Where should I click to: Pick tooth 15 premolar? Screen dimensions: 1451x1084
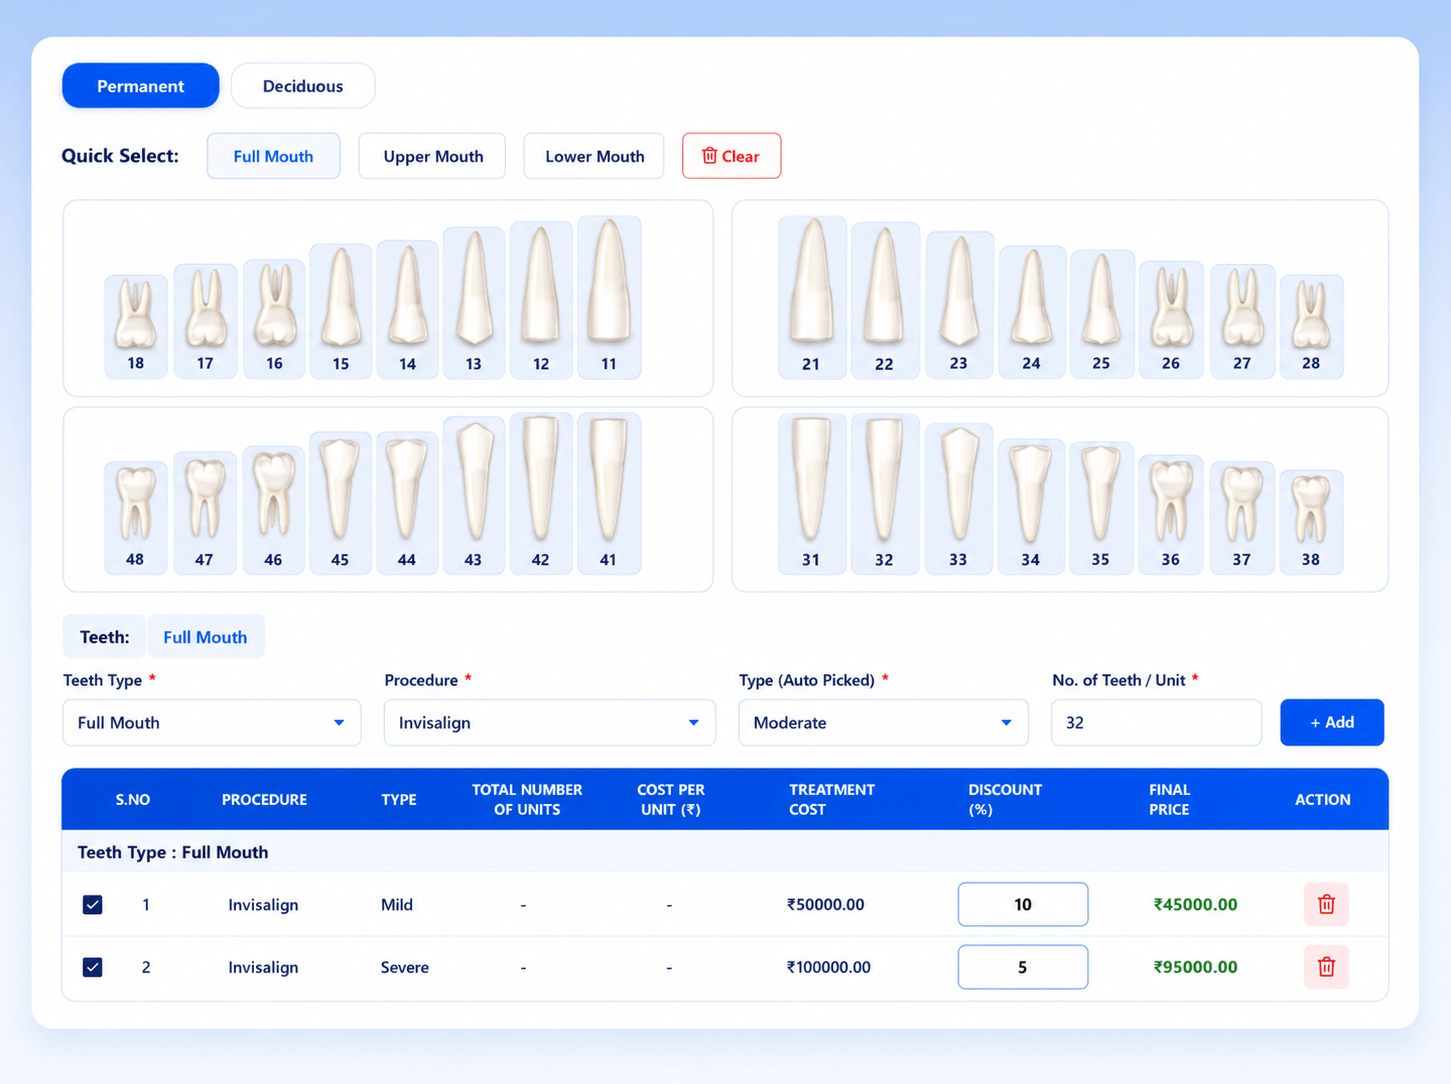(x=341, y=311)
